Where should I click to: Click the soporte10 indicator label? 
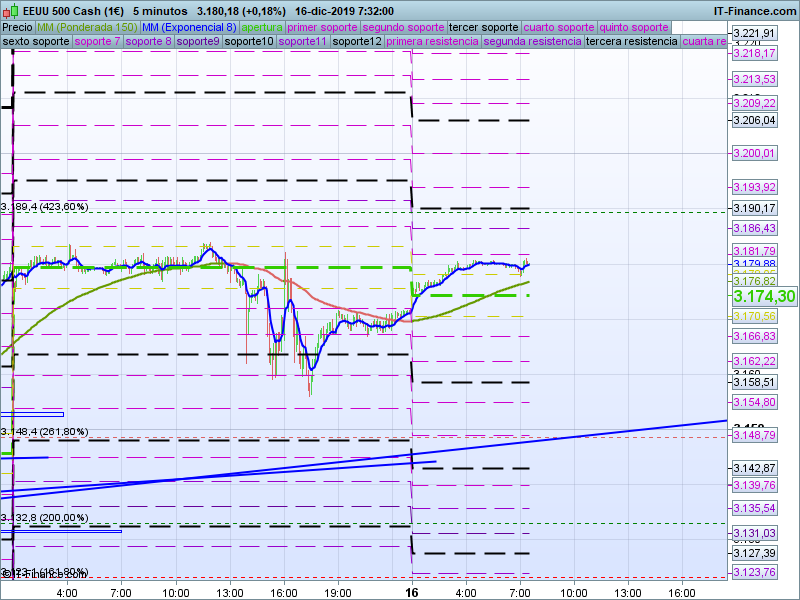pyautogui.click(x=249, y=42)
